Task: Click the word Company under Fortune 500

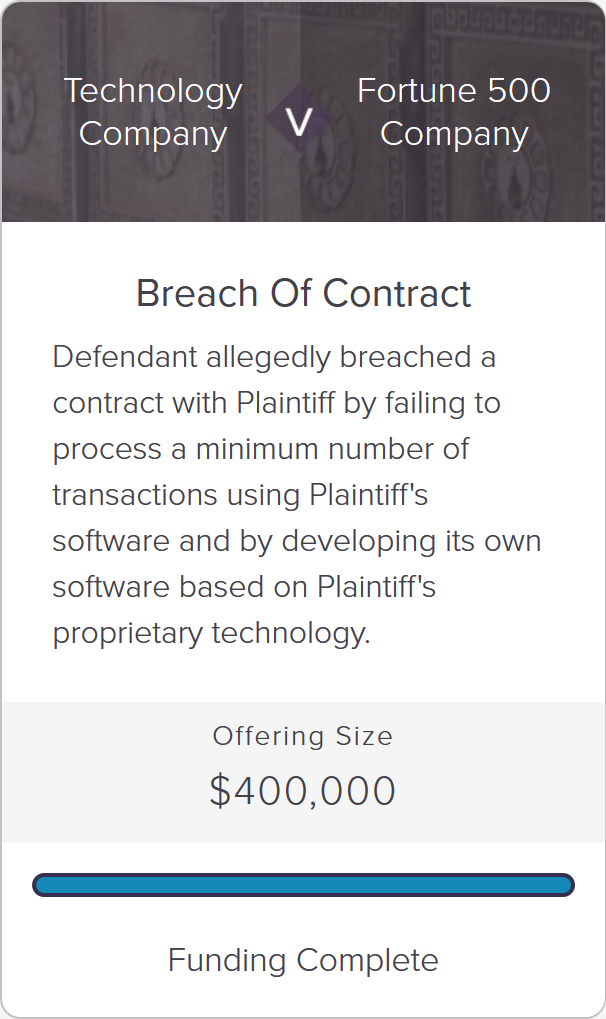Action: 454,135
